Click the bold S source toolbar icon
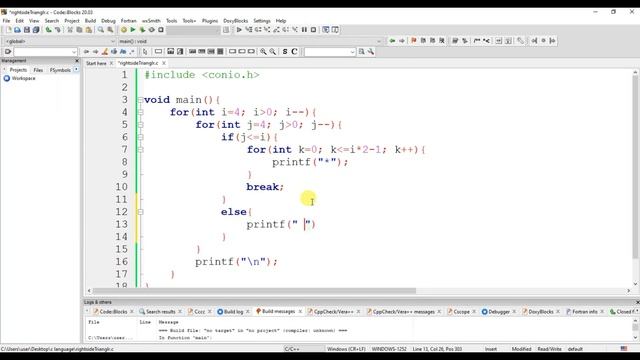The height and width of the screenshot is (360, 640). (285, 52)
